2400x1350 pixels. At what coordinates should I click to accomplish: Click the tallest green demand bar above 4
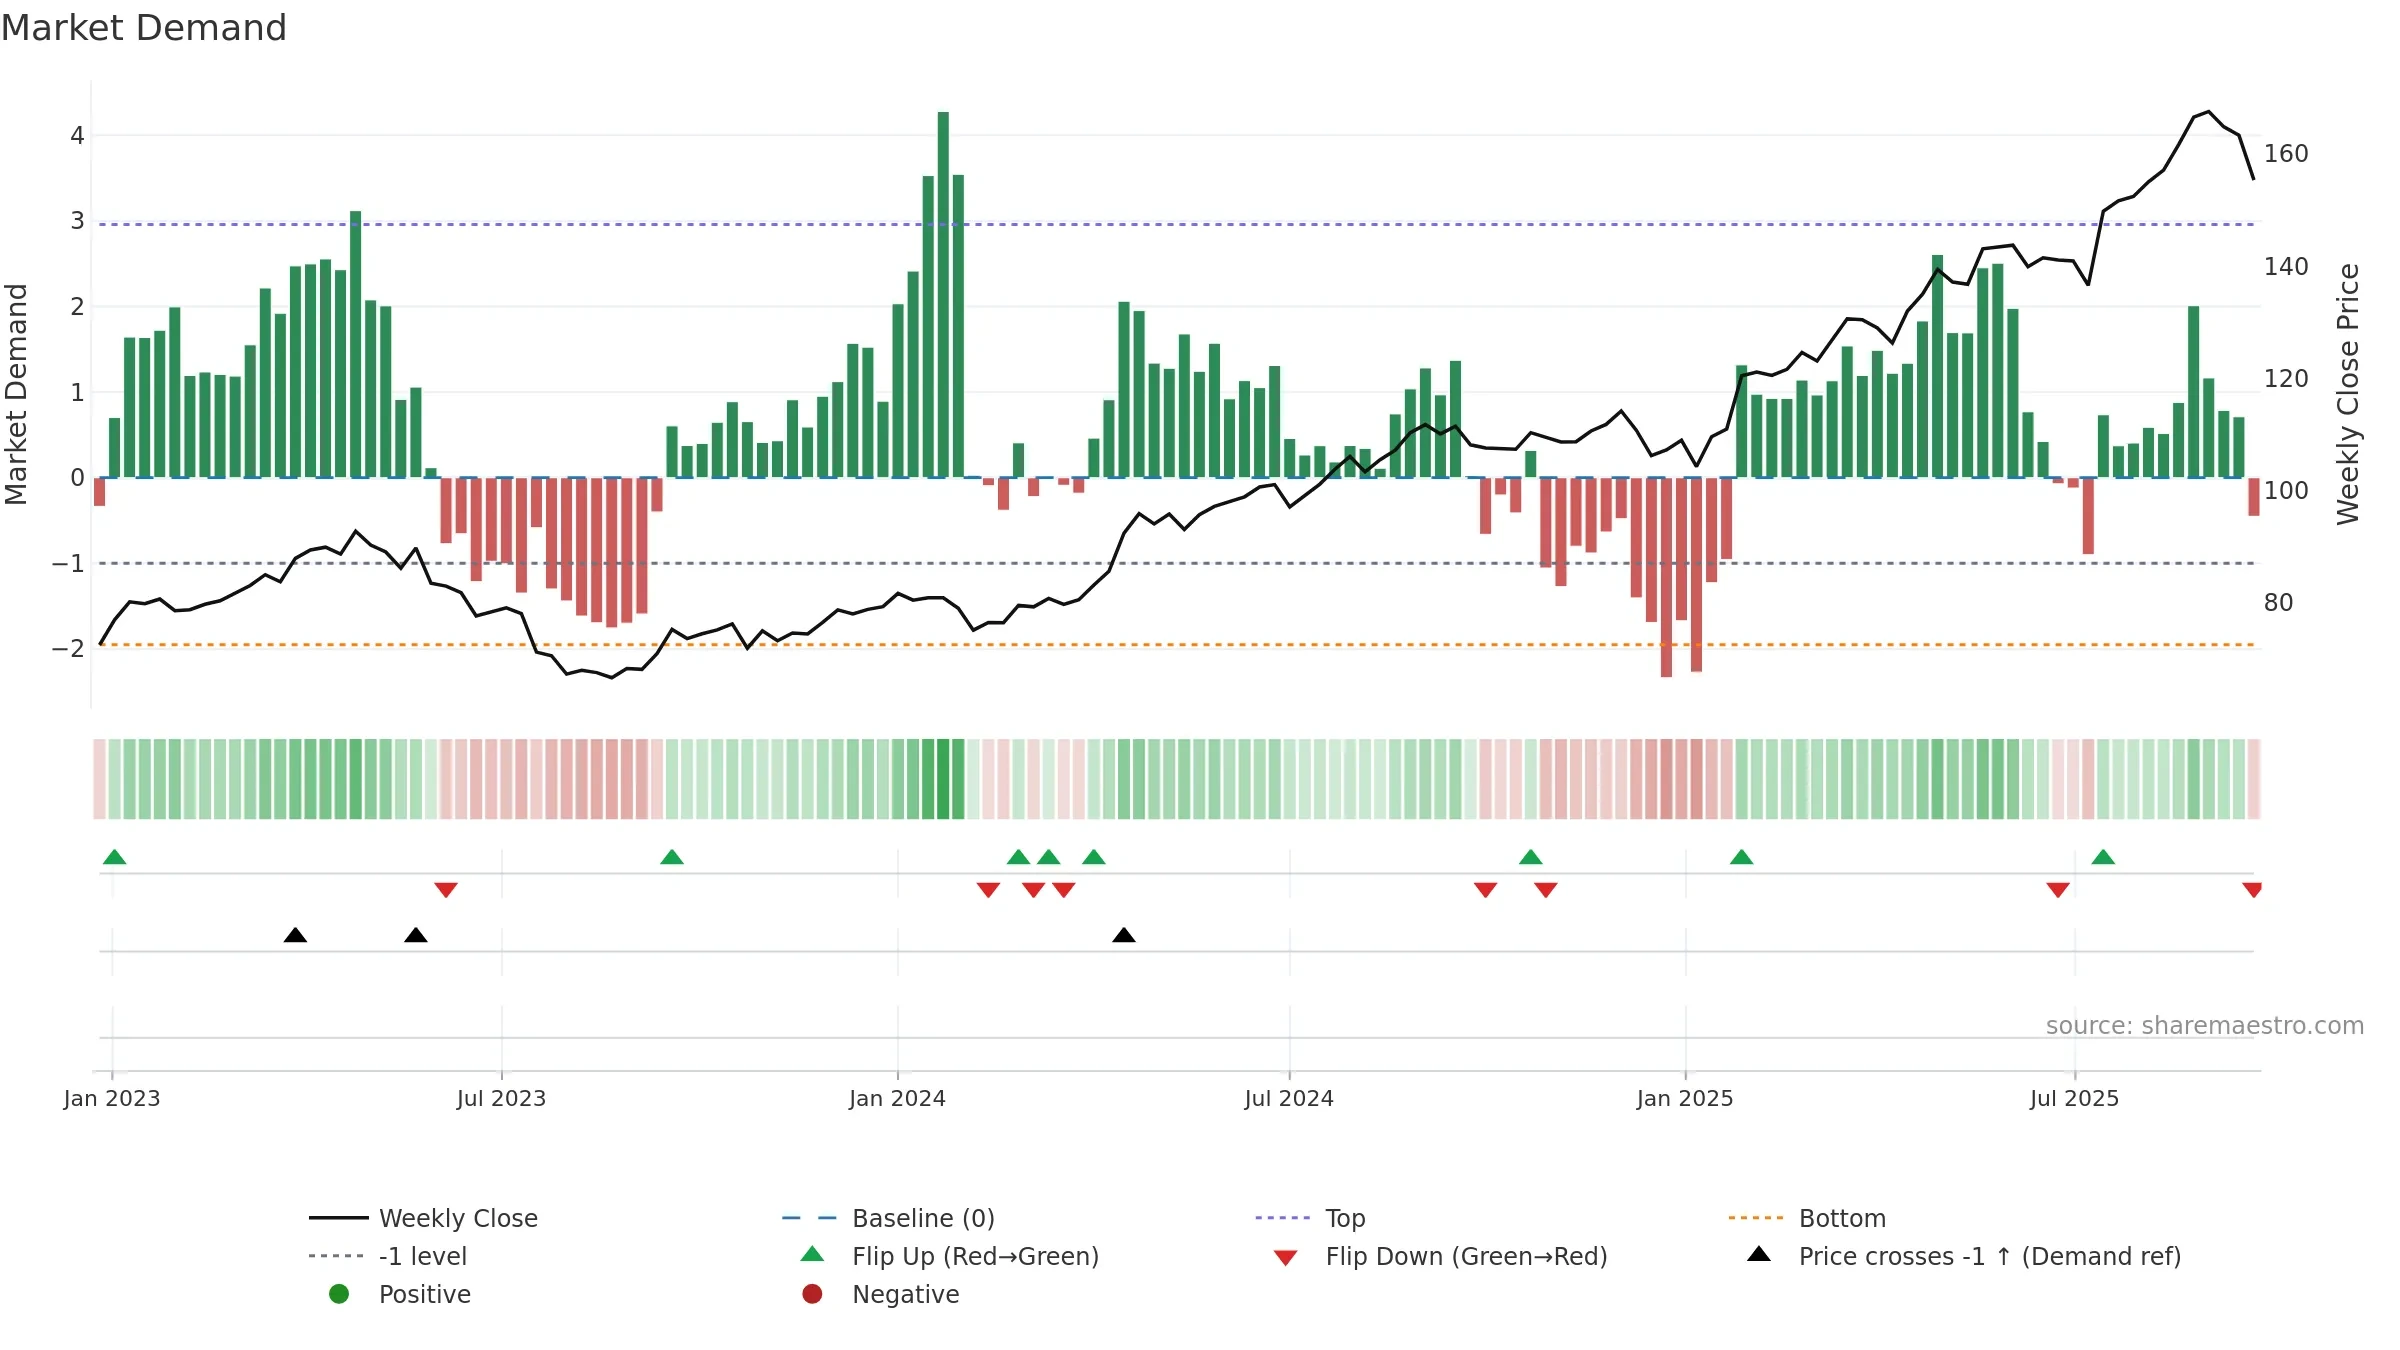(943, 294)
